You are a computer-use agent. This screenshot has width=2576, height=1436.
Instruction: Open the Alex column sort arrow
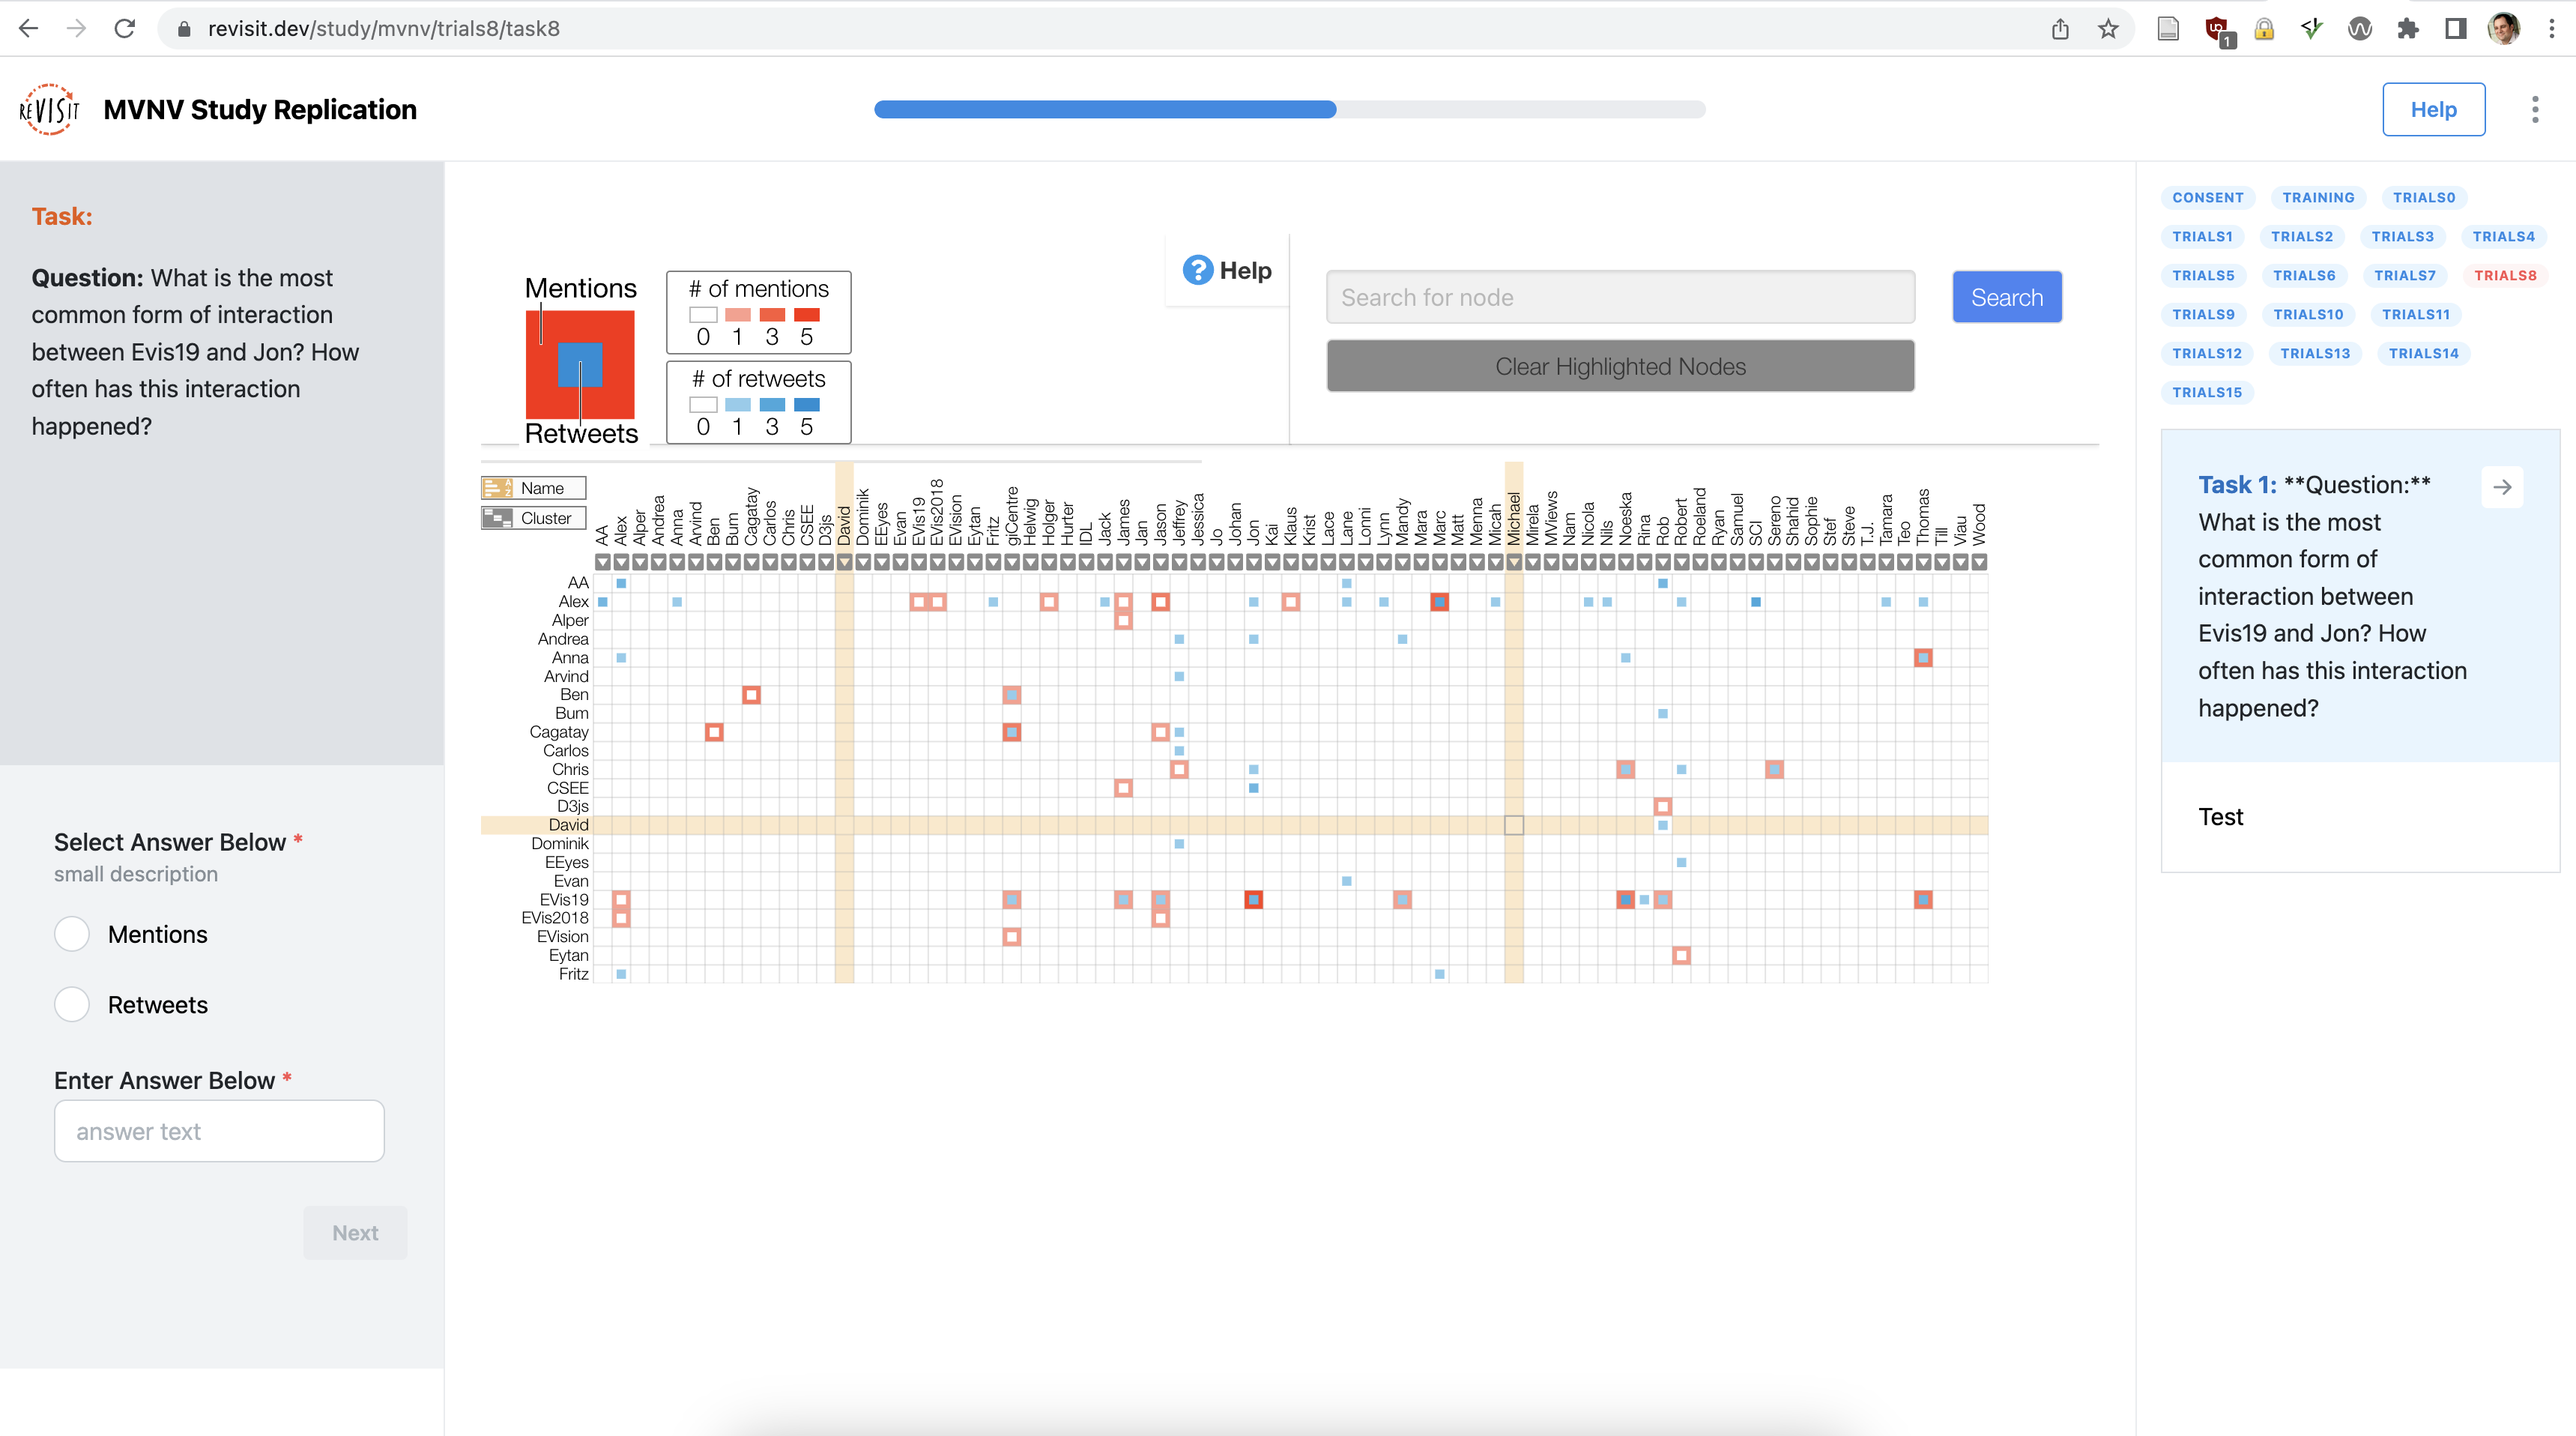click(621, 562)
